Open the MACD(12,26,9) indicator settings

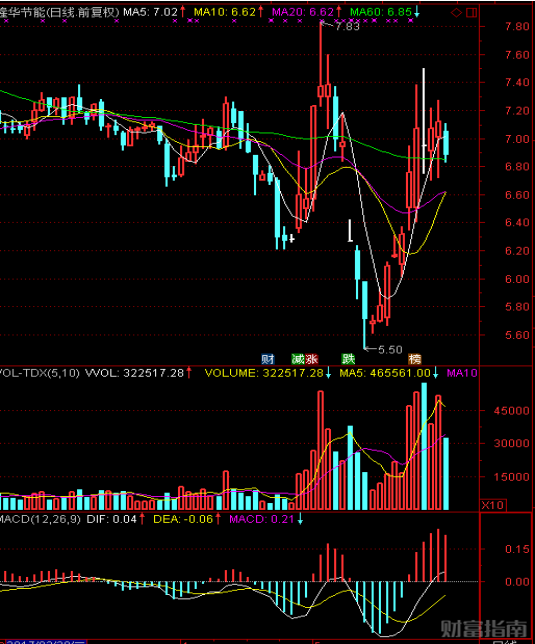[x=40, y=519]
